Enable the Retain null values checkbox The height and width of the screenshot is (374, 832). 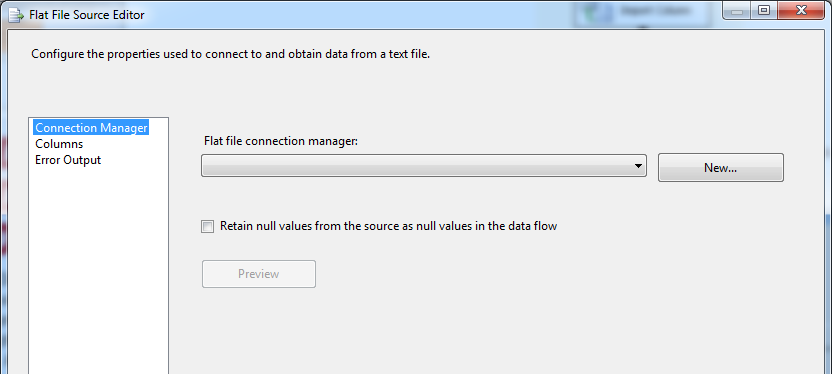[207, 227]
